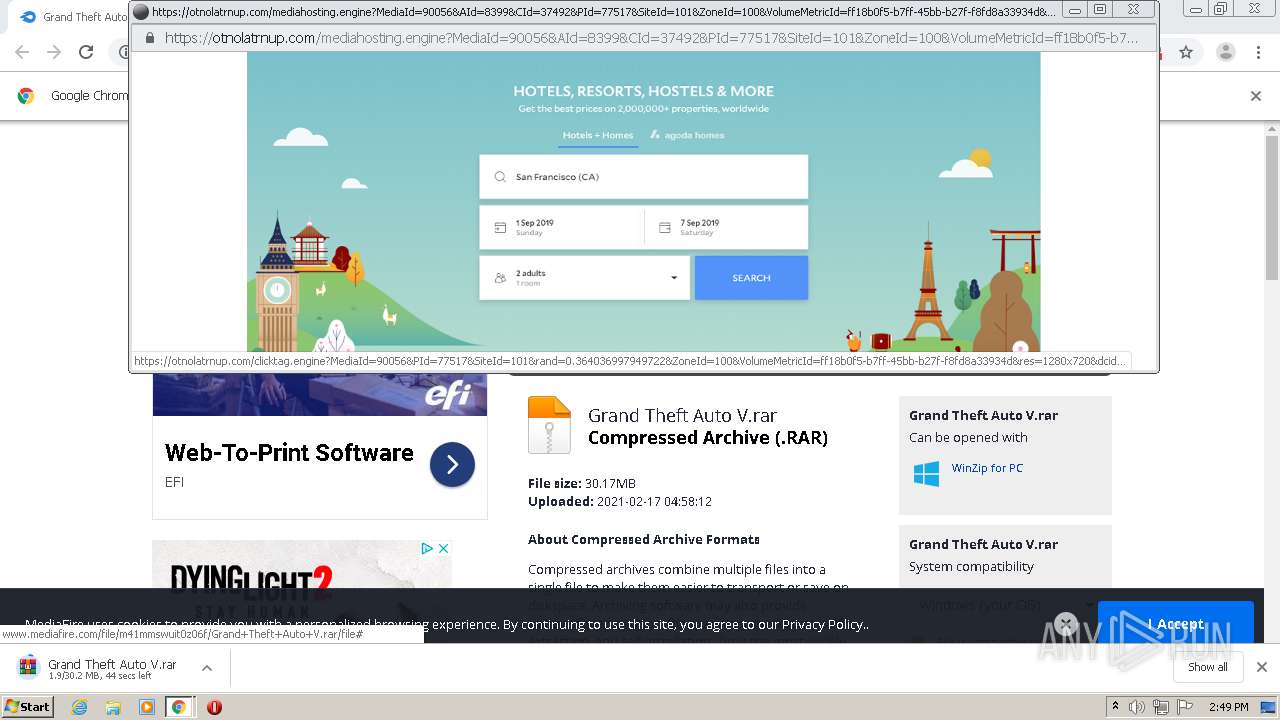Edit the San Francisco (CA) destination field
This screenshot has width=1280, height=720.
point(643,177)
